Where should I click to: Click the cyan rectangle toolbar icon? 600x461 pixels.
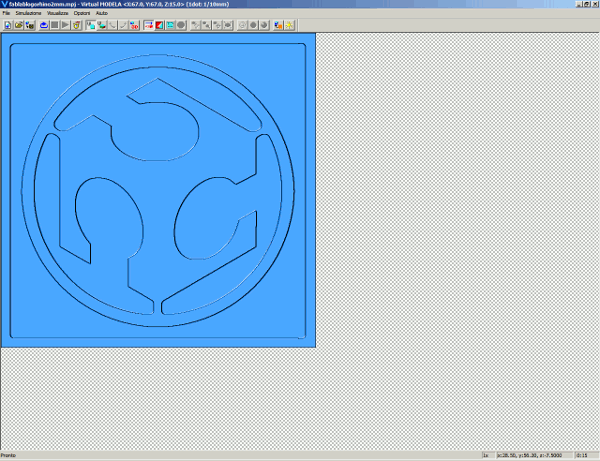(170, 25)
